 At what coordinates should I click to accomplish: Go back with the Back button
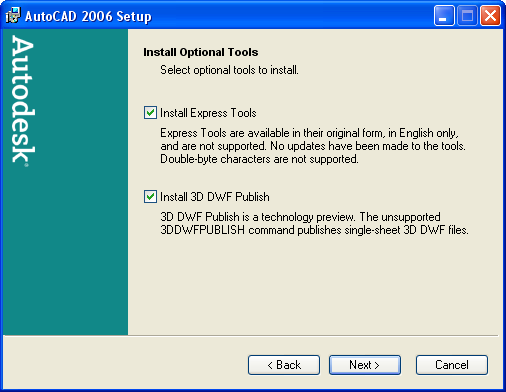284,365
